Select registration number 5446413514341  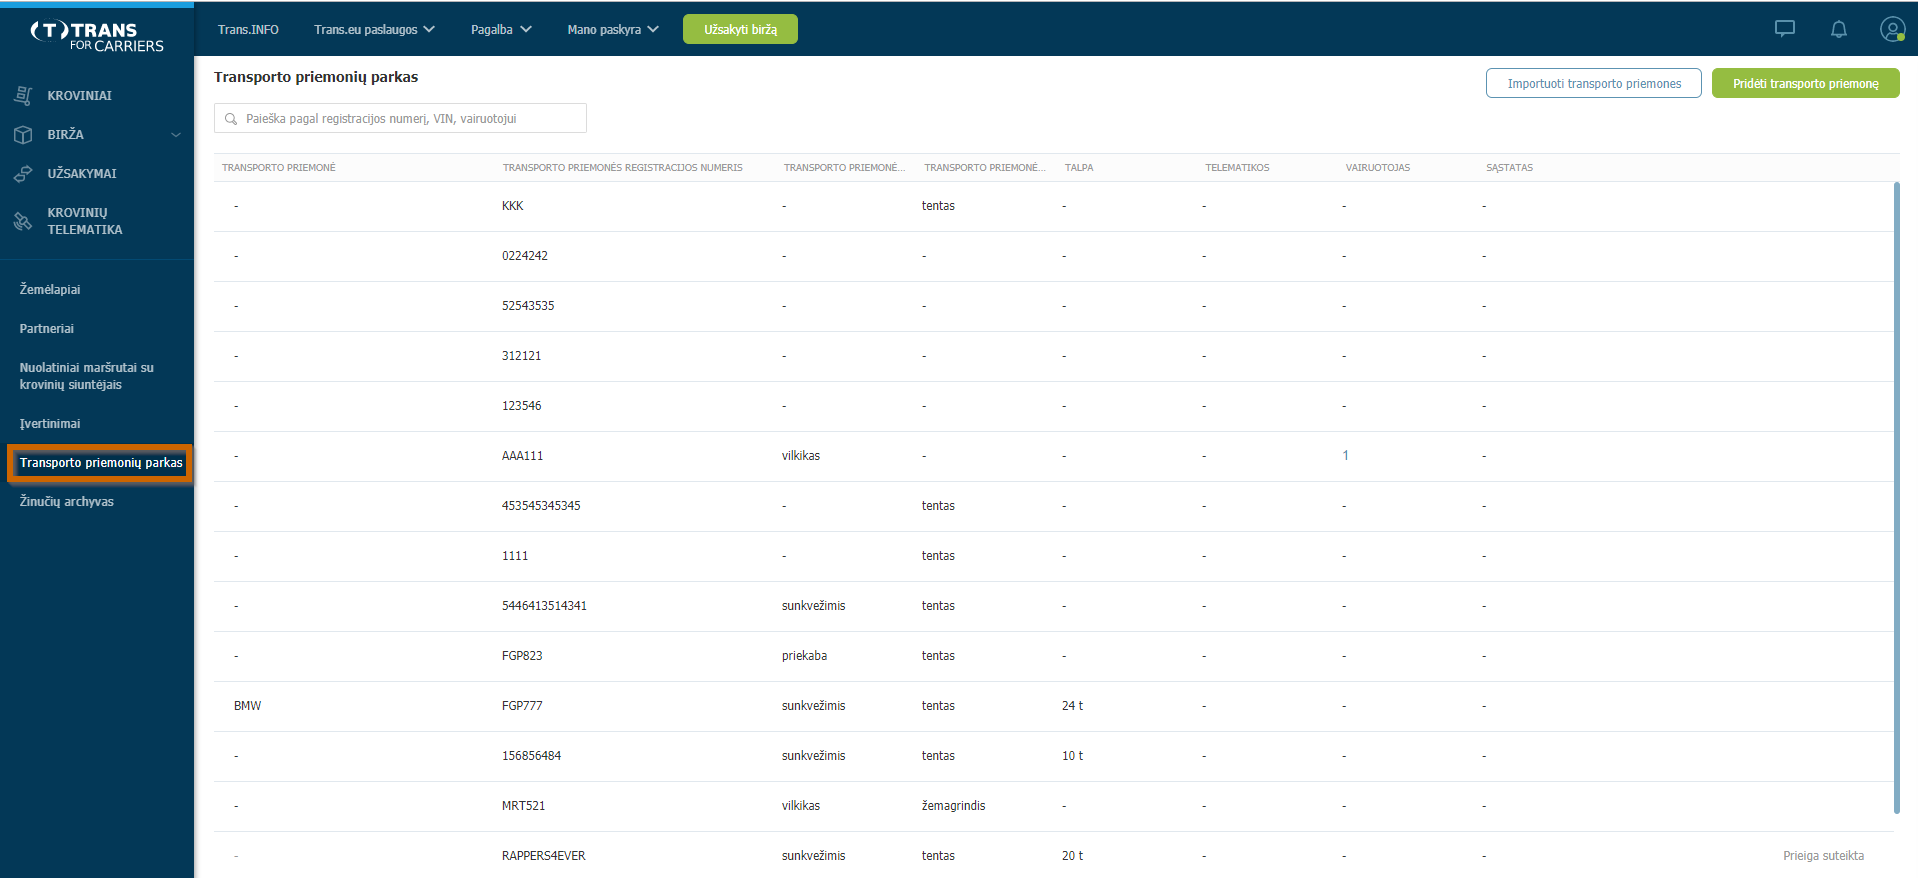(544, 606)
